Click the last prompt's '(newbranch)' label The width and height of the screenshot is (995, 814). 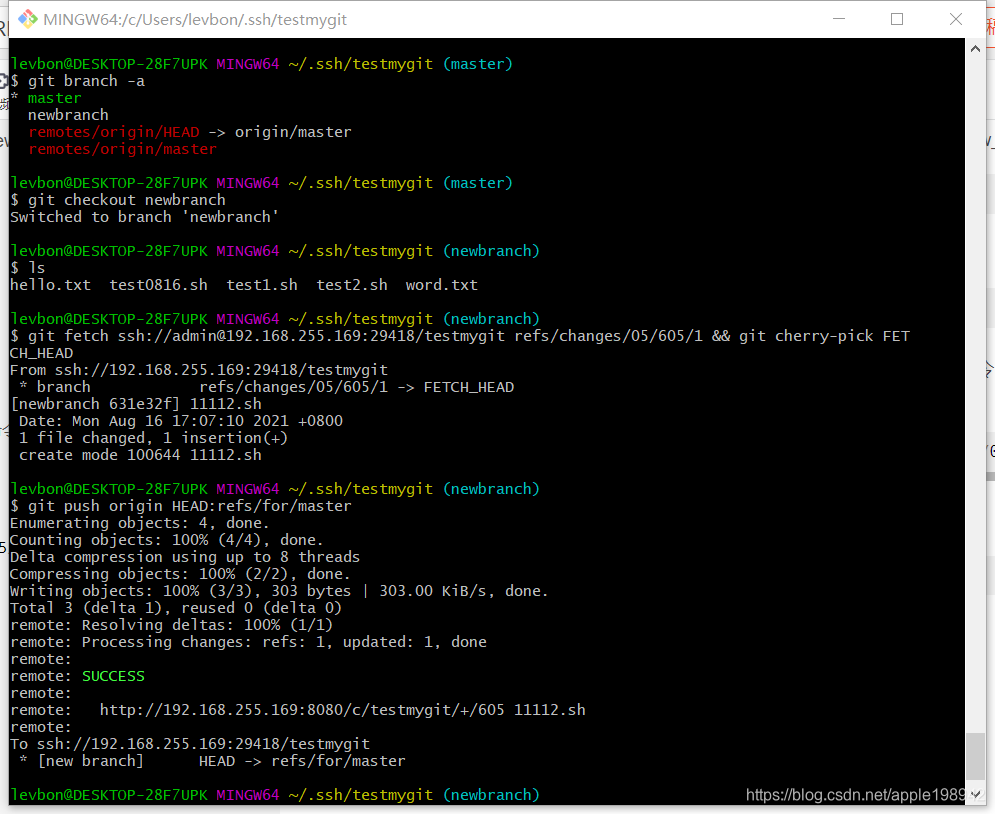tap(491, 795)
